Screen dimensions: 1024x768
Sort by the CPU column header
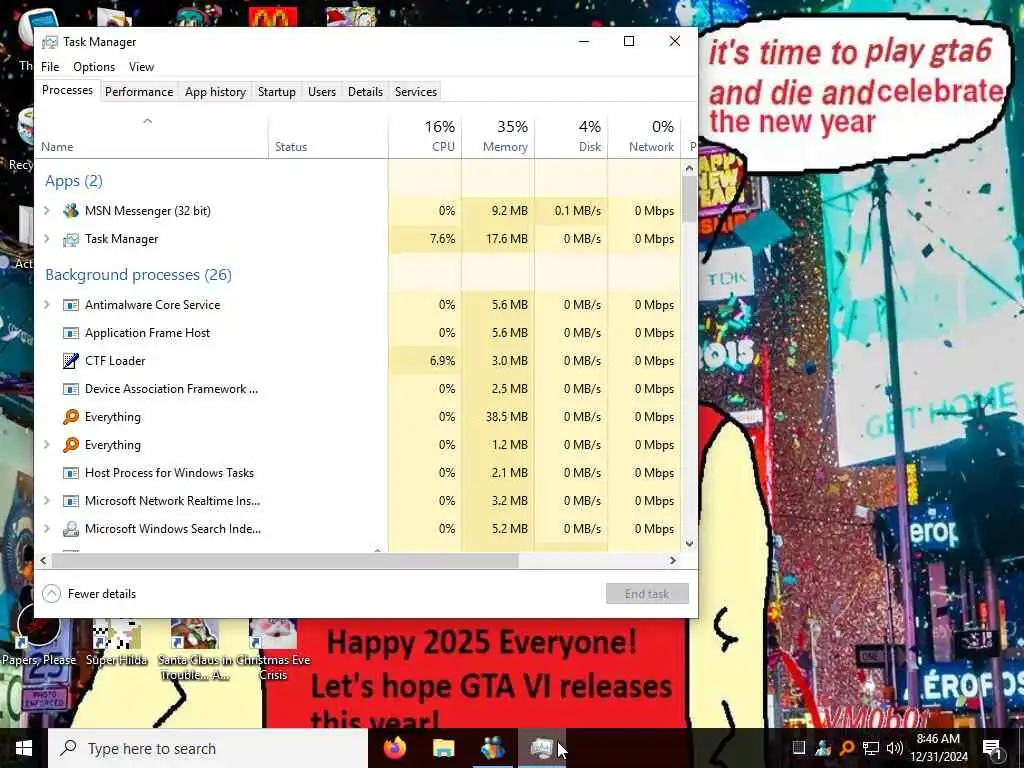(x=425, y=137)
